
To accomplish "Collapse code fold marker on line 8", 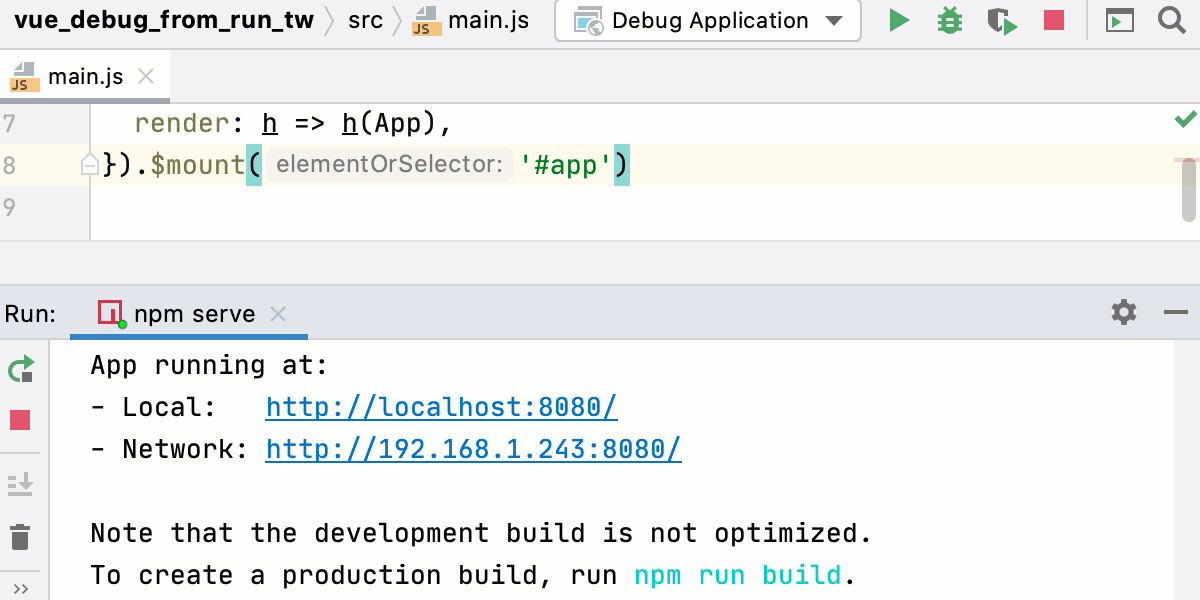I will (x=90, y=164).
